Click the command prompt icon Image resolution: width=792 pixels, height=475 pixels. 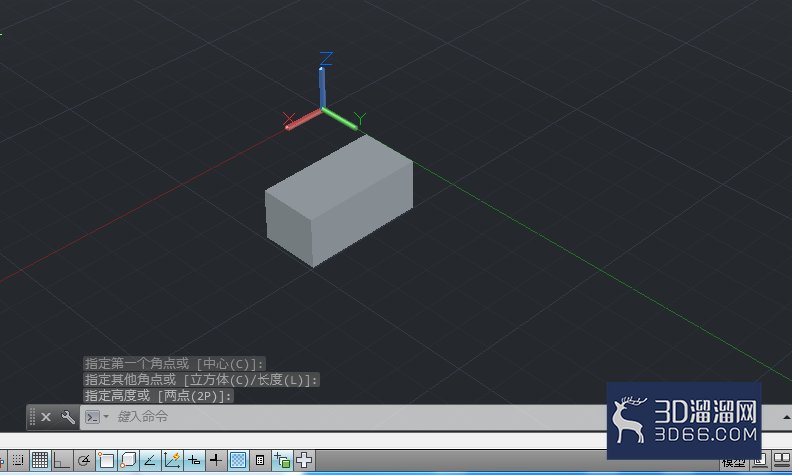coord(92,417)
